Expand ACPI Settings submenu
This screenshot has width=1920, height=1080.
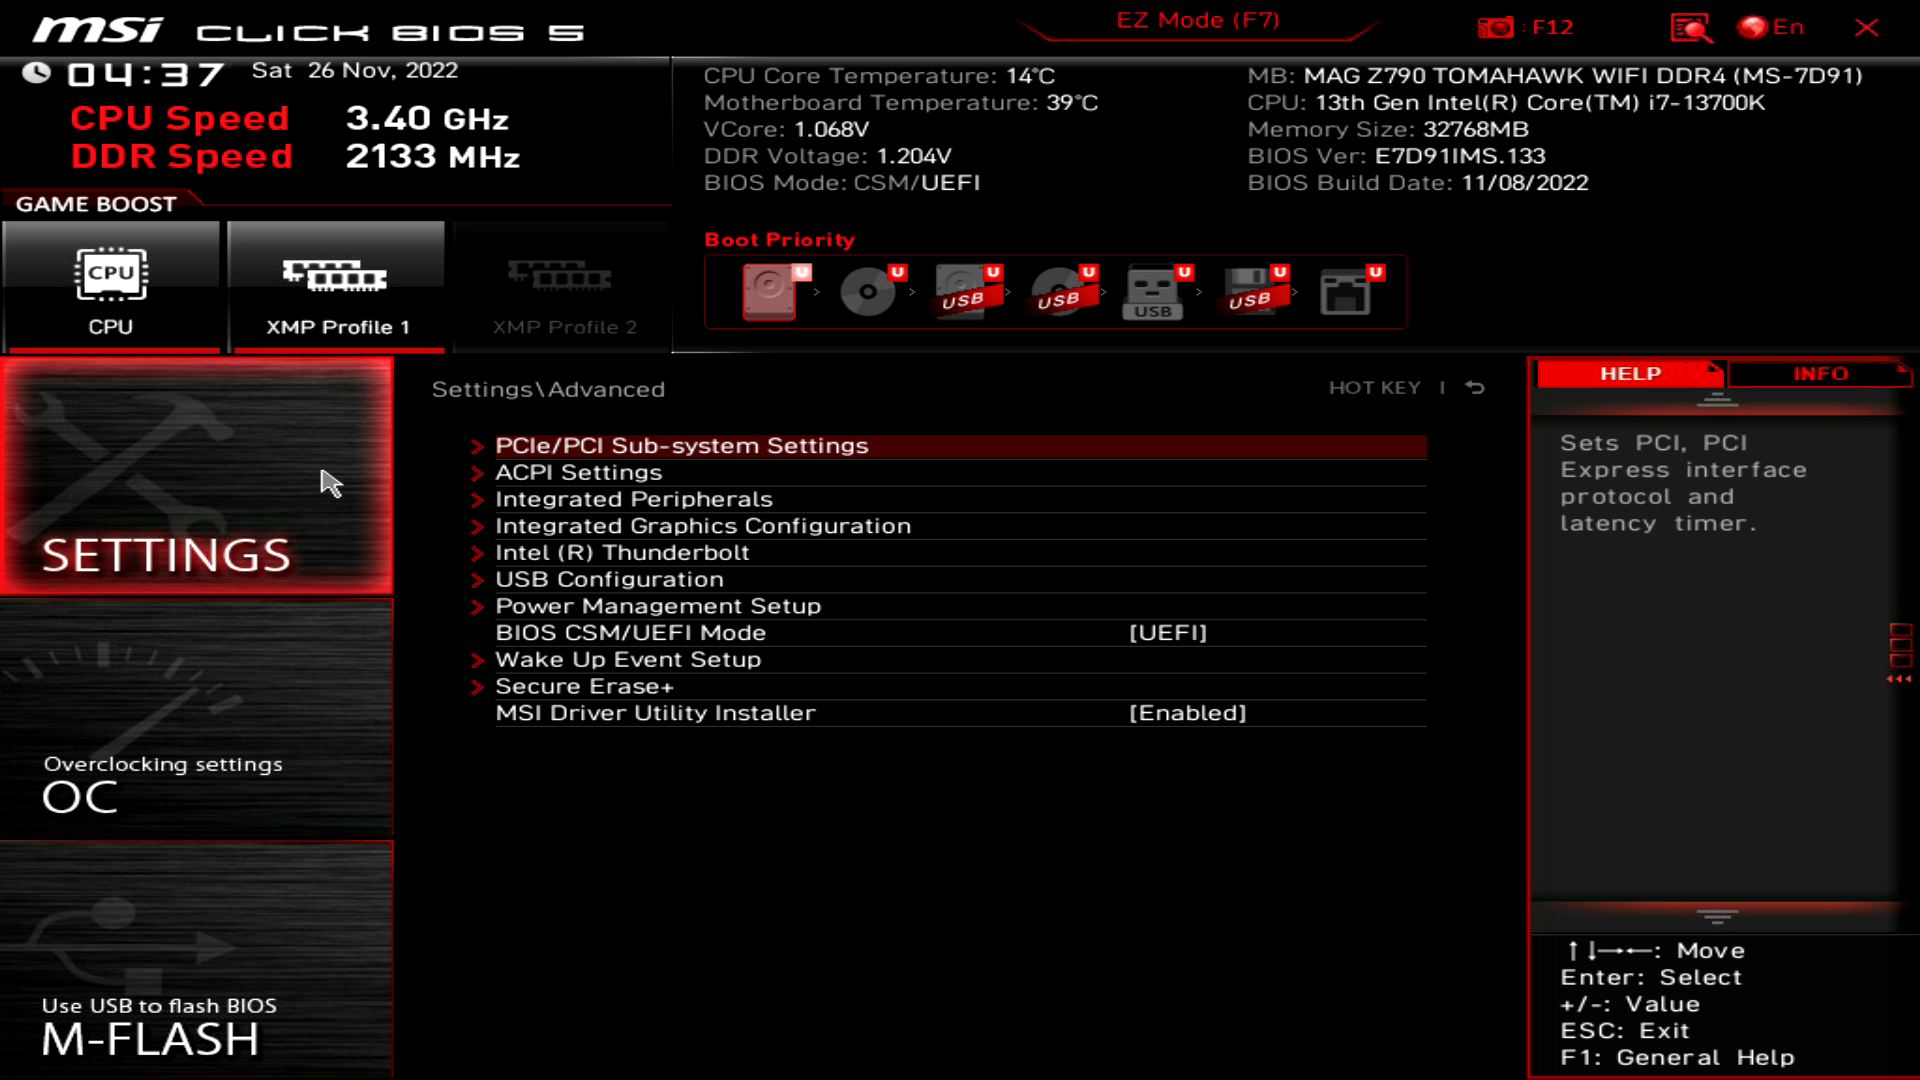pyautogui.click(x=578, y=471)
